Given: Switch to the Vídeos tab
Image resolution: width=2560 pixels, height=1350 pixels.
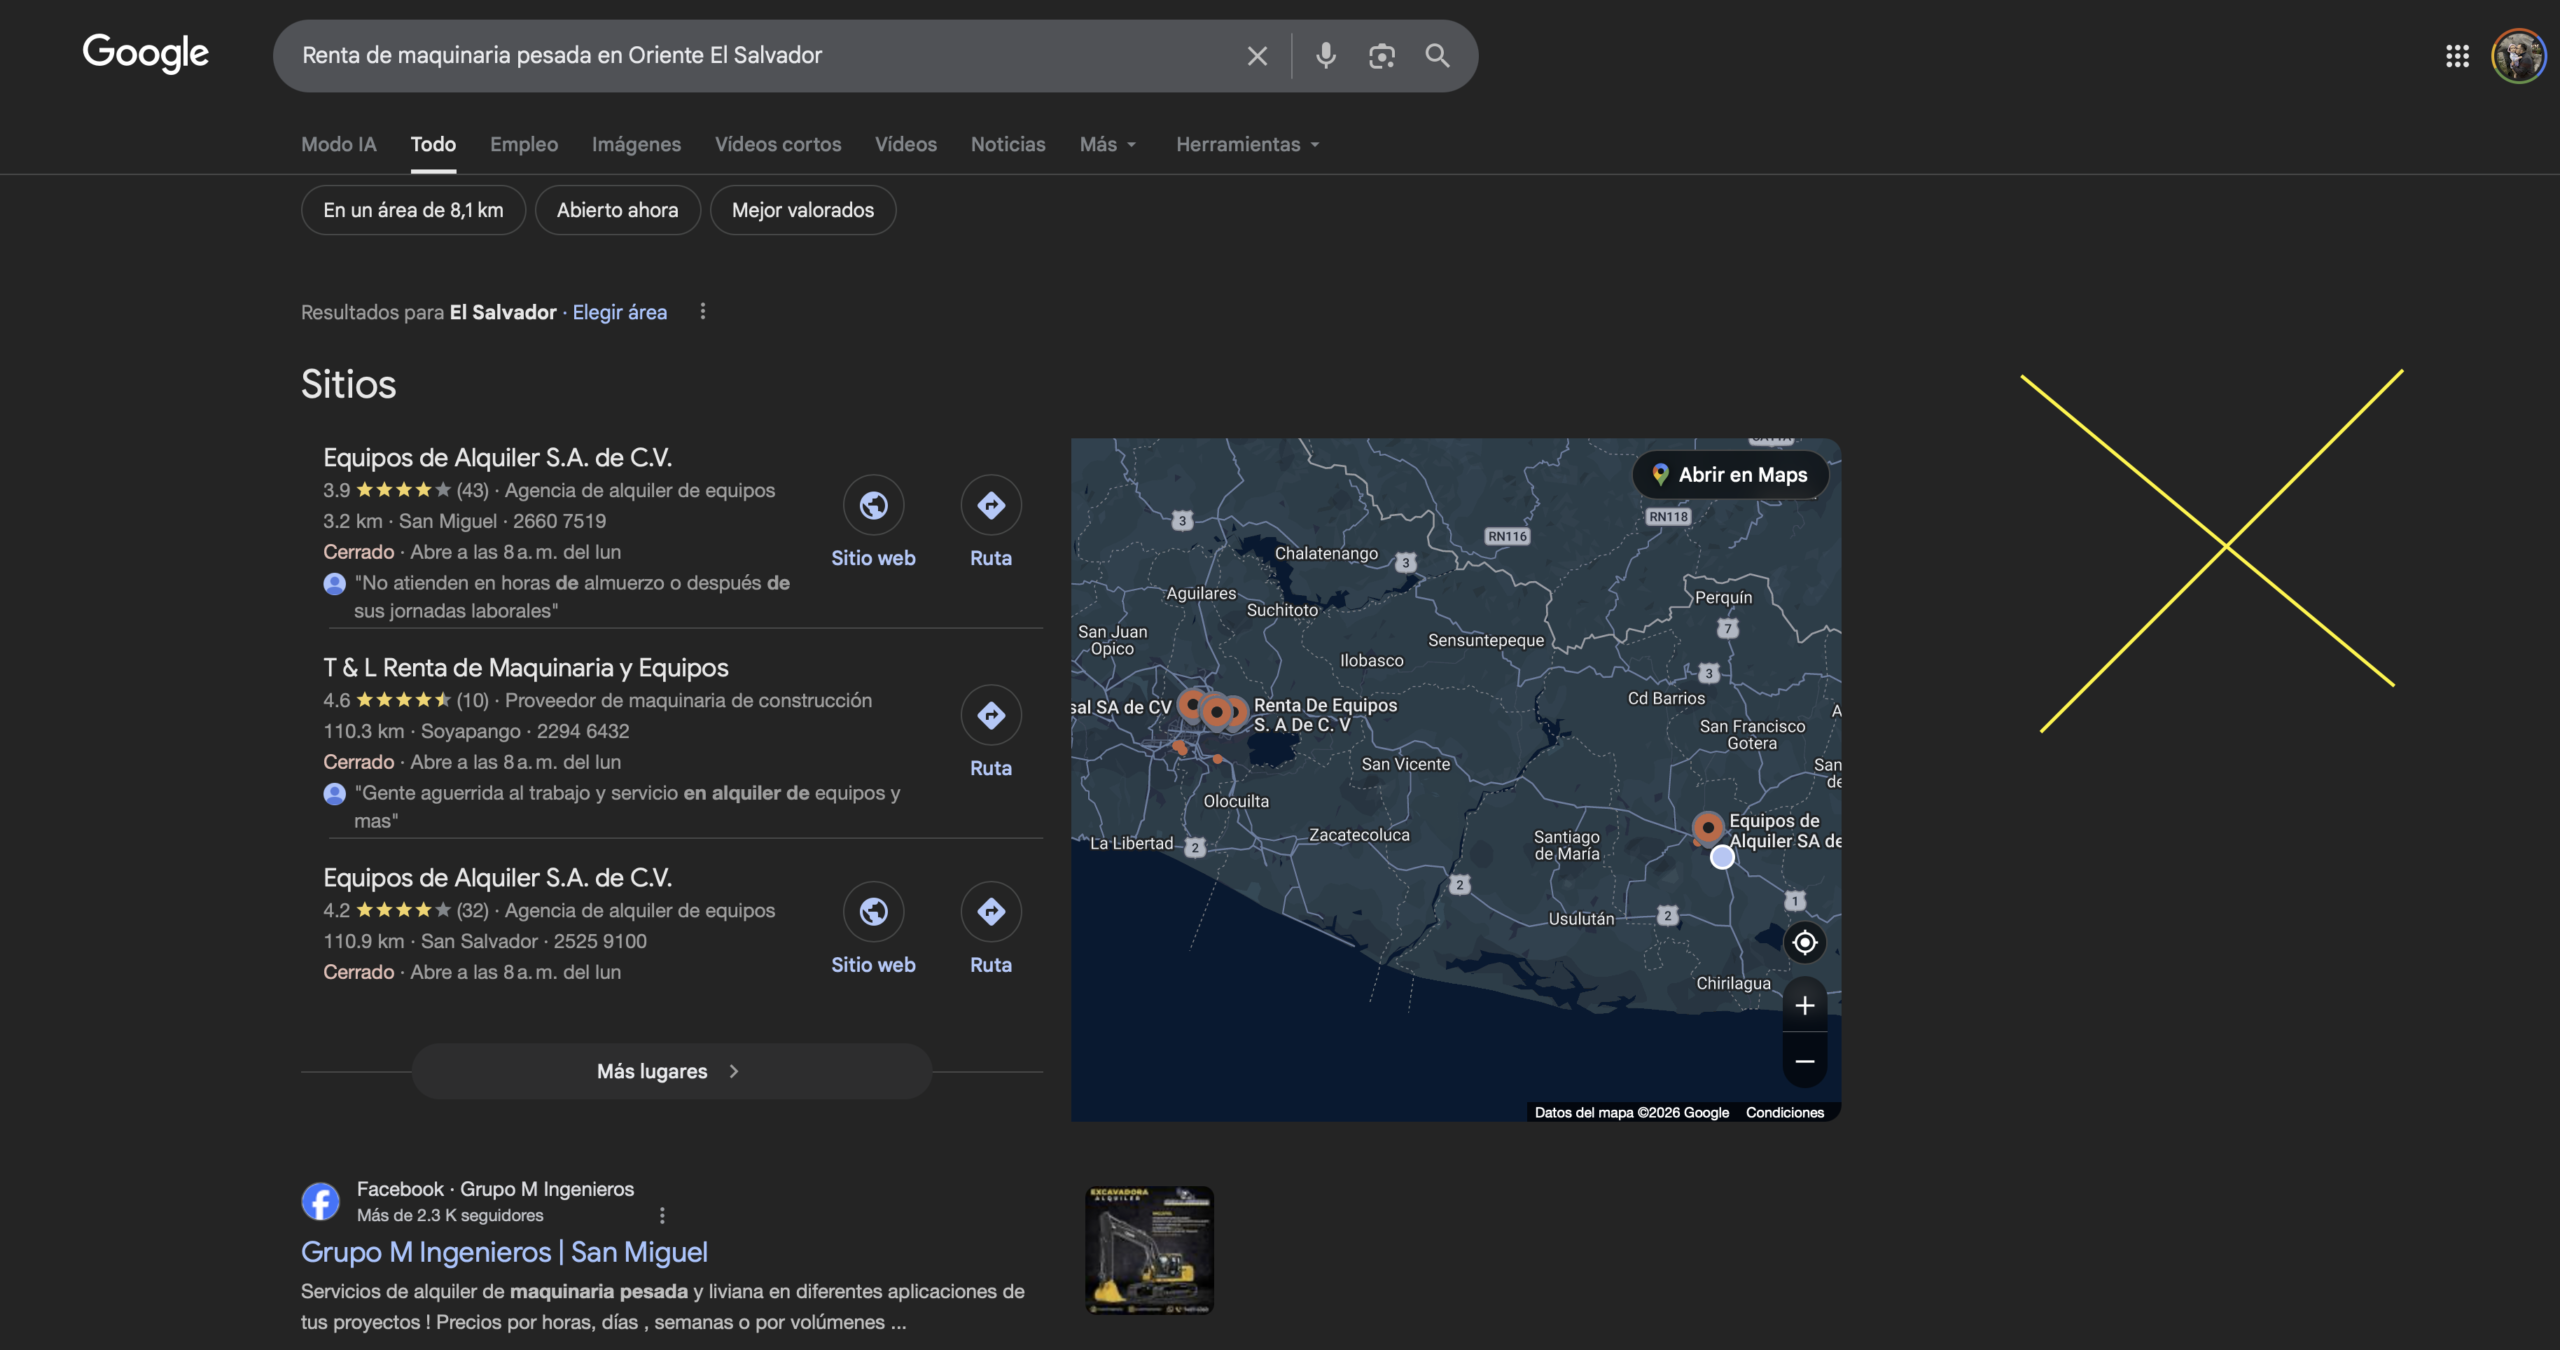Looking at the screenshot, I should (906, 144).
